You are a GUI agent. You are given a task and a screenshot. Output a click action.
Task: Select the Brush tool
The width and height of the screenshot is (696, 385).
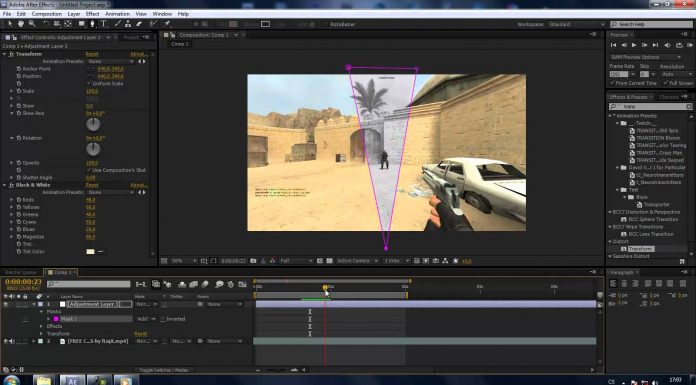(118, 24)
